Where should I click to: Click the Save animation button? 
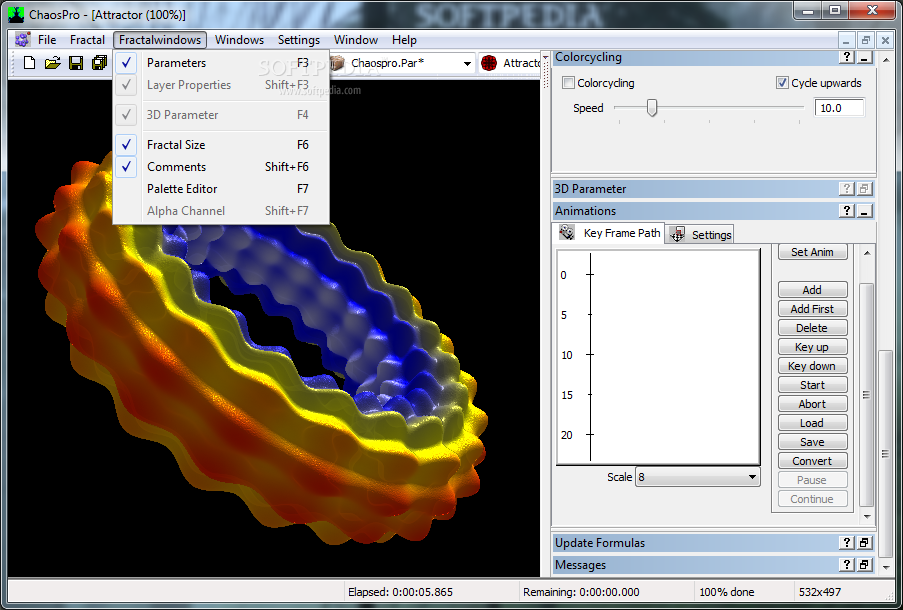812,442
